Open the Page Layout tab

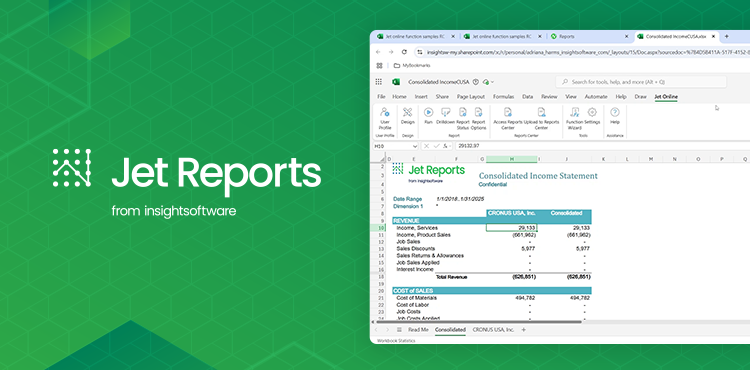[471, 97]
